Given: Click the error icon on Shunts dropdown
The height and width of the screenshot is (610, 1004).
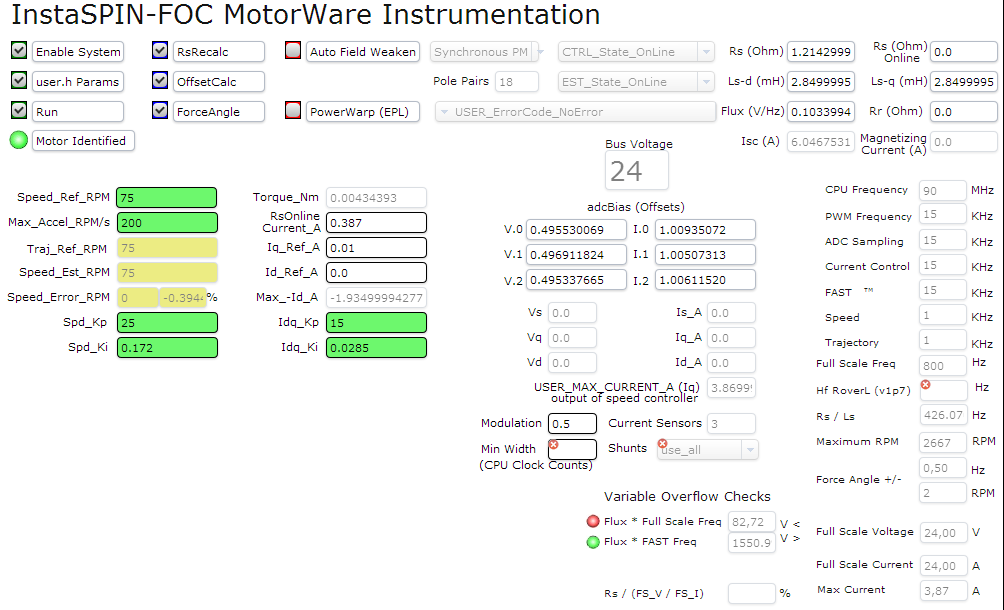Looking at the screenshot, I should [663, 444].
